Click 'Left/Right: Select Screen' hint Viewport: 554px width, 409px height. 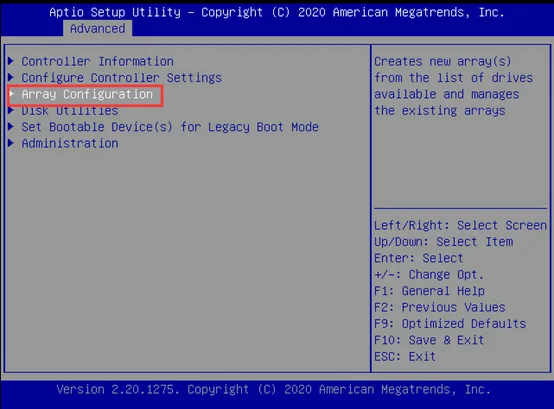[x=460, y=225]
